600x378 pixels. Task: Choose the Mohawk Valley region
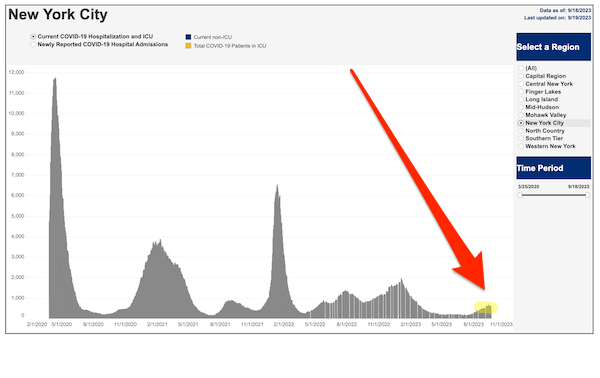521,115
